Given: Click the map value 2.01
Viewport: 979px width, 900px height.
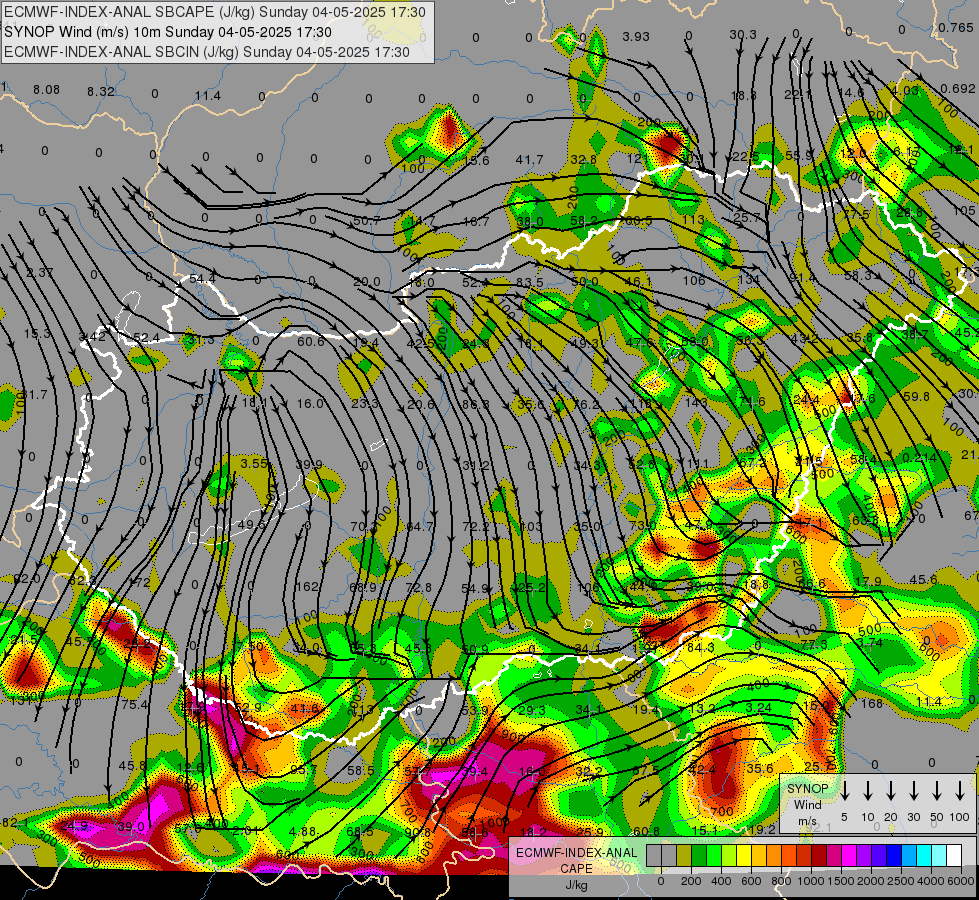Looking at the screenshot, I should pyautogui.click(x=245, y=831).
